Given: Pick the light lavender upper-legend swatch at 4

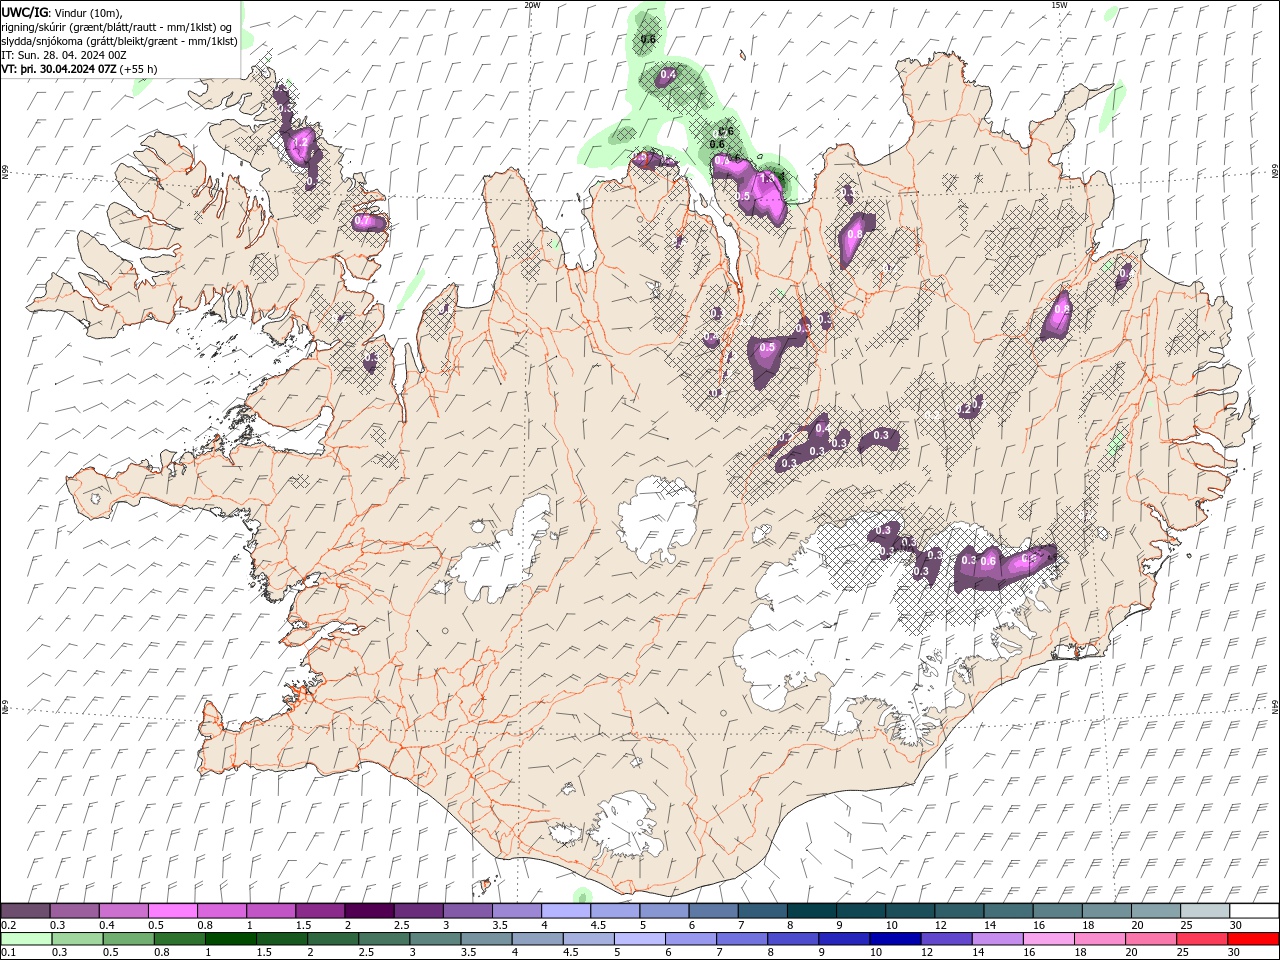Looking at the screenshot, I should (566, 911).
